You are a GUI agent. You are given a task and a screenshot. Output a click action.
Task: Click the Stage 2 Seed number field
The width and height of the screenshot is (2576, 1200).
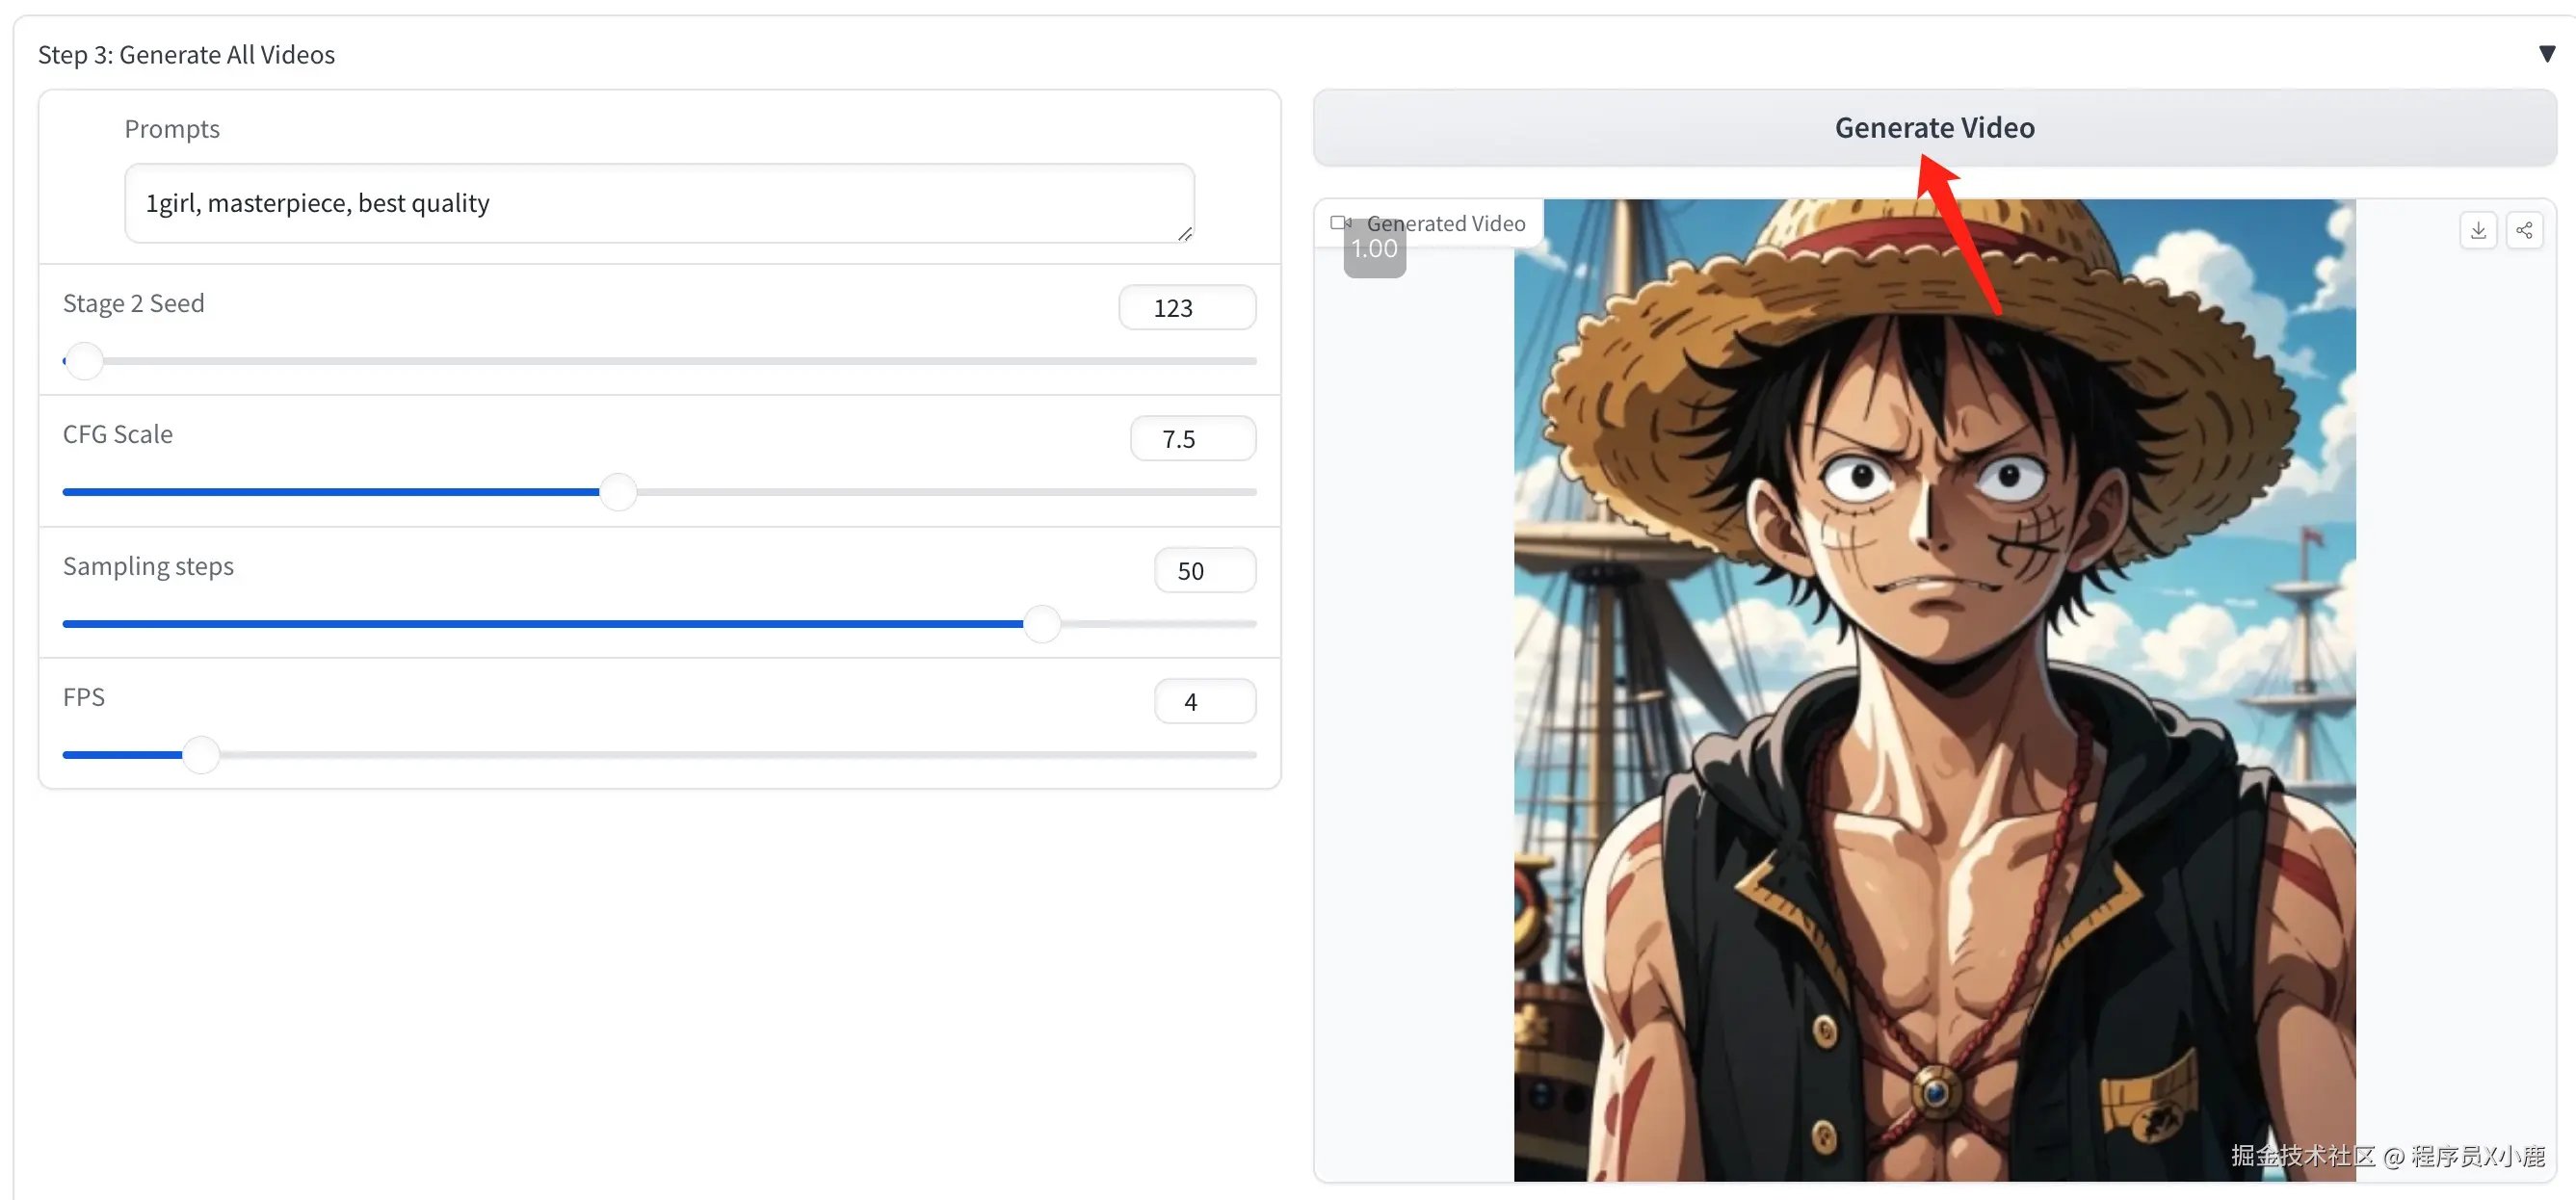point(1186,308)
